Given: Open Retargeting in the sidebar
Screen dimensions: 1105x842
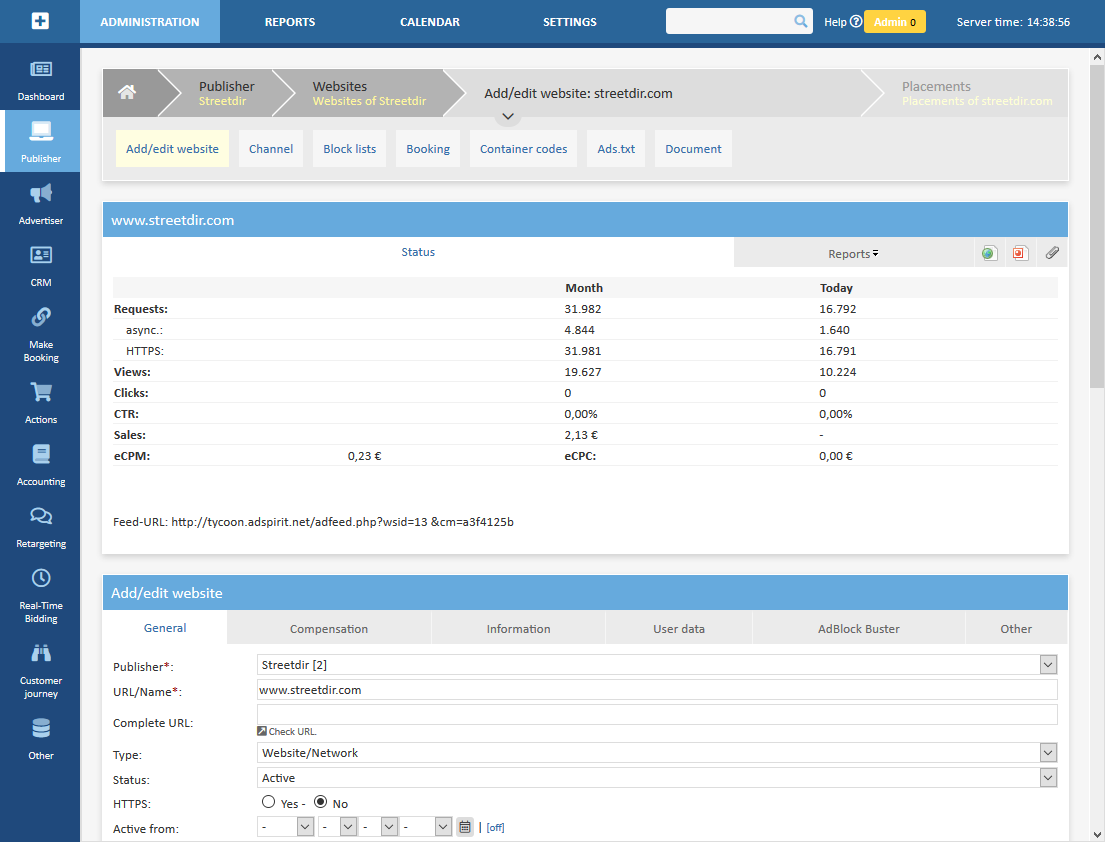Looking at the screenshot, I should point(41,527).
